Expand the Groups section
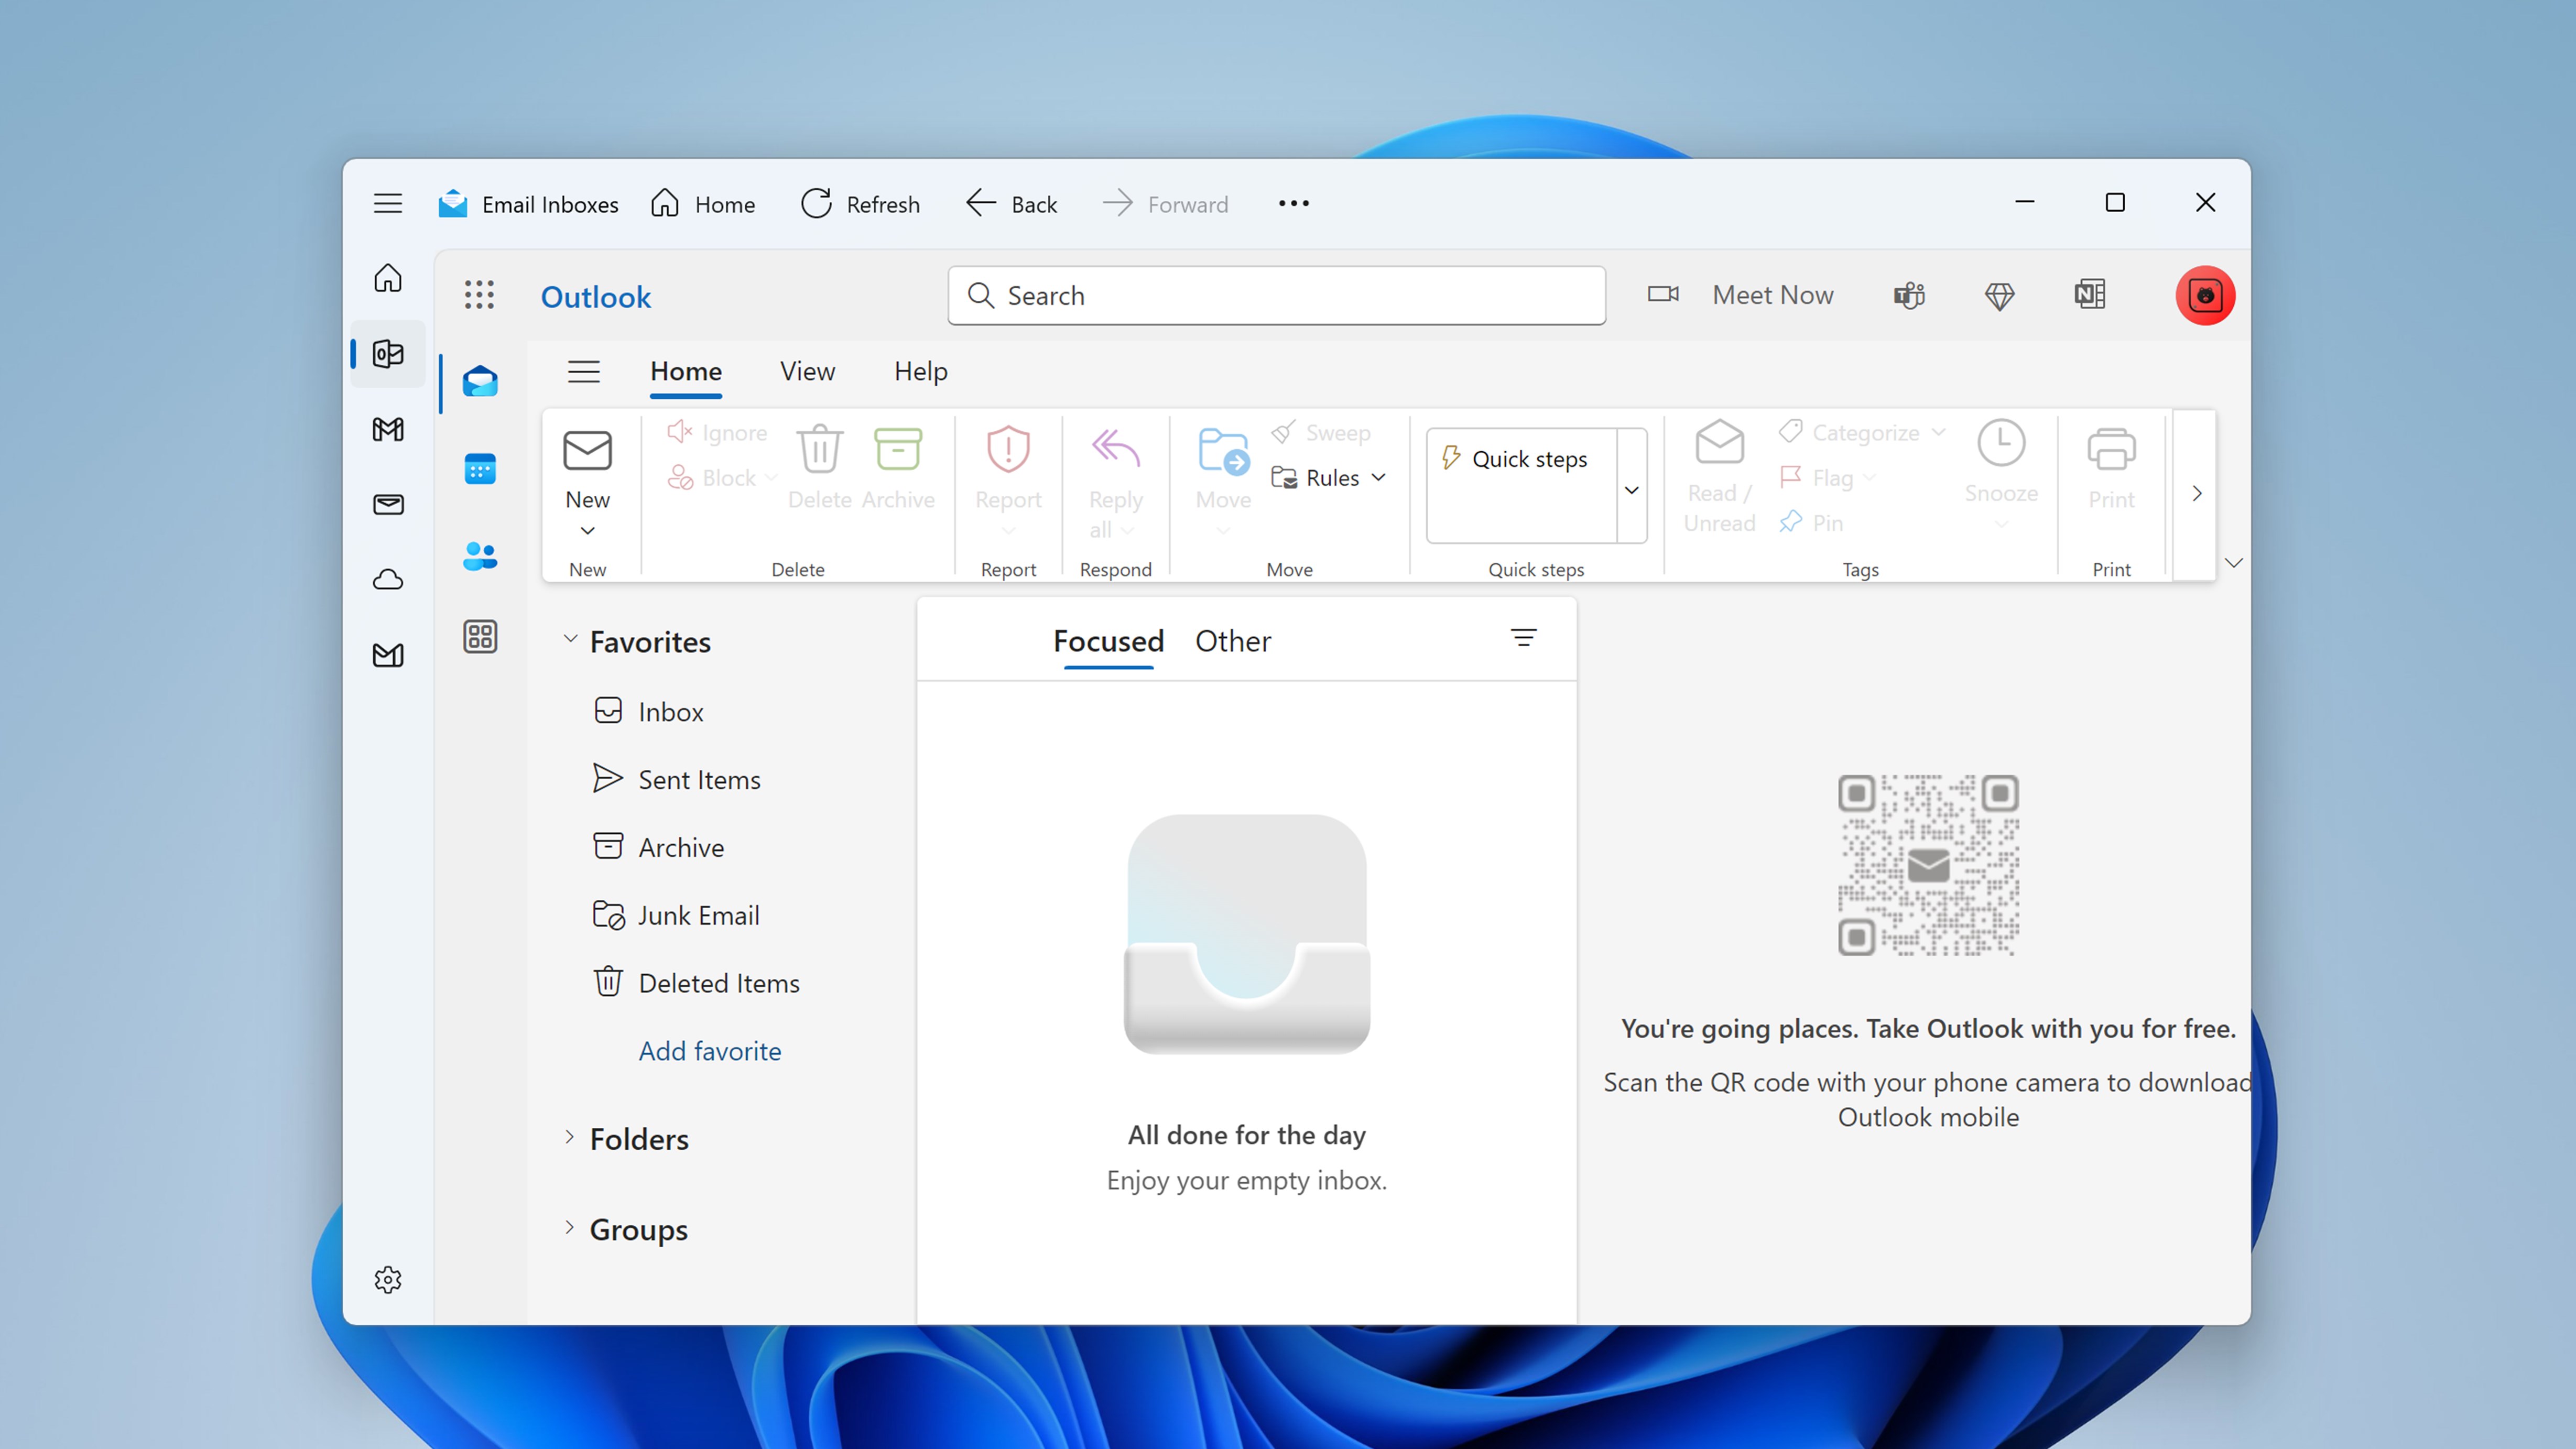Screen dimensions: 2576x1449 [570, 1227]
